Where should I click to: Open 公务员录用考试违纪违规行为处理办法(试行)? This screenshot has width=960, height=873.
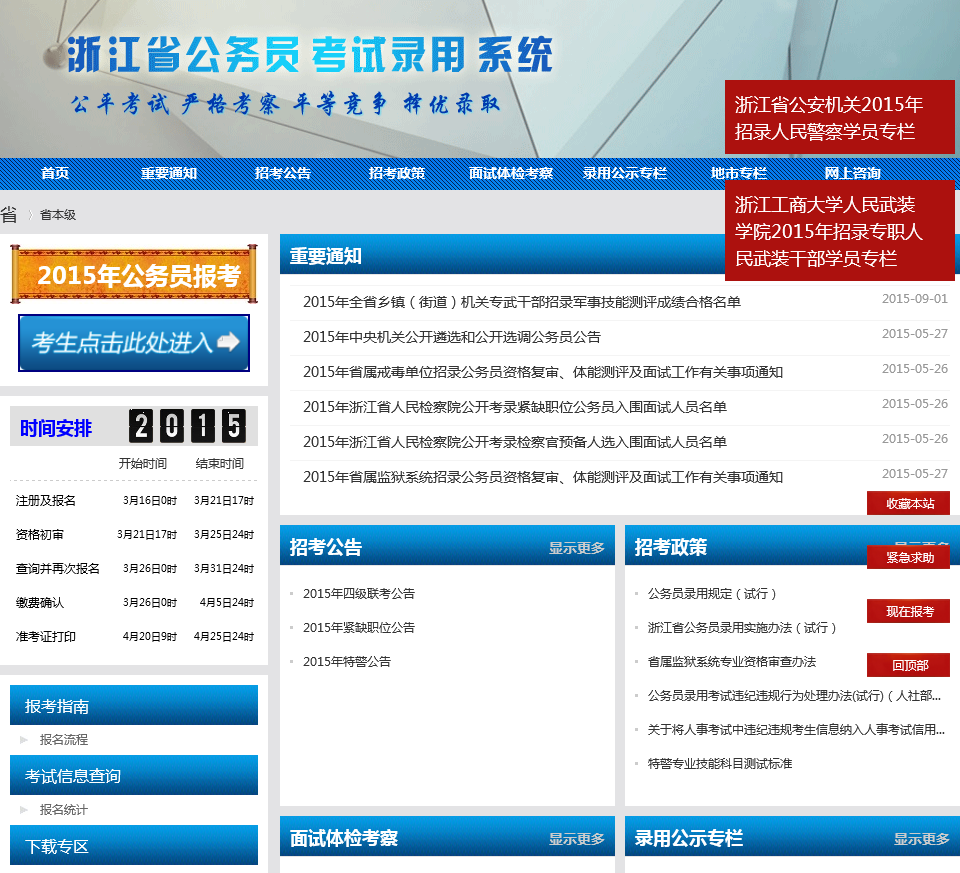coord(794,695)
